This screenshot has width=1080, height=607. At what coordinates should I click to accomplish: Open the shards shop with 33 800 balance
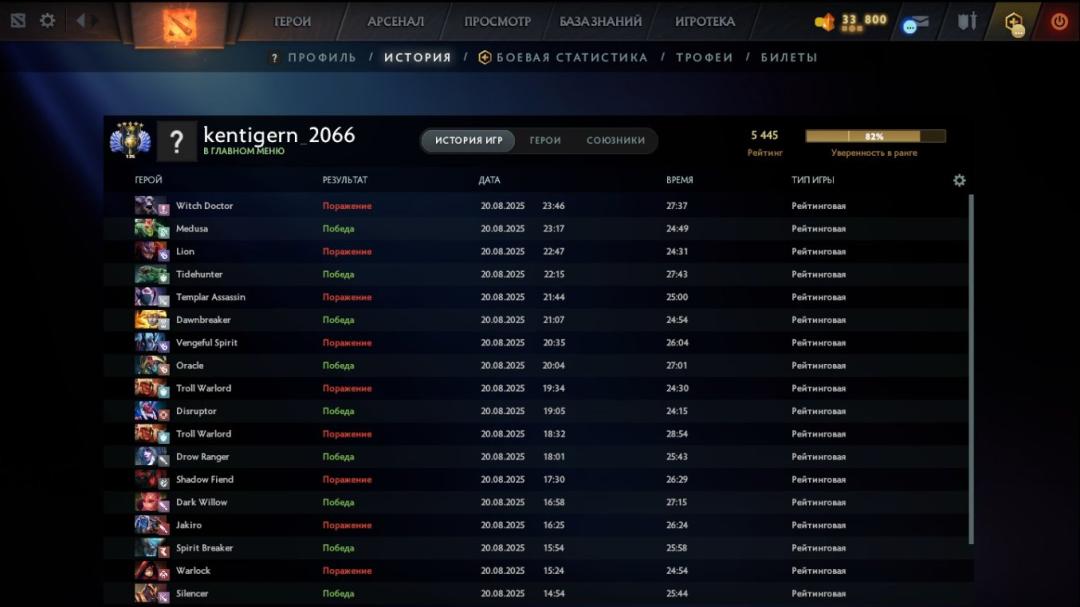coord(850,22)
